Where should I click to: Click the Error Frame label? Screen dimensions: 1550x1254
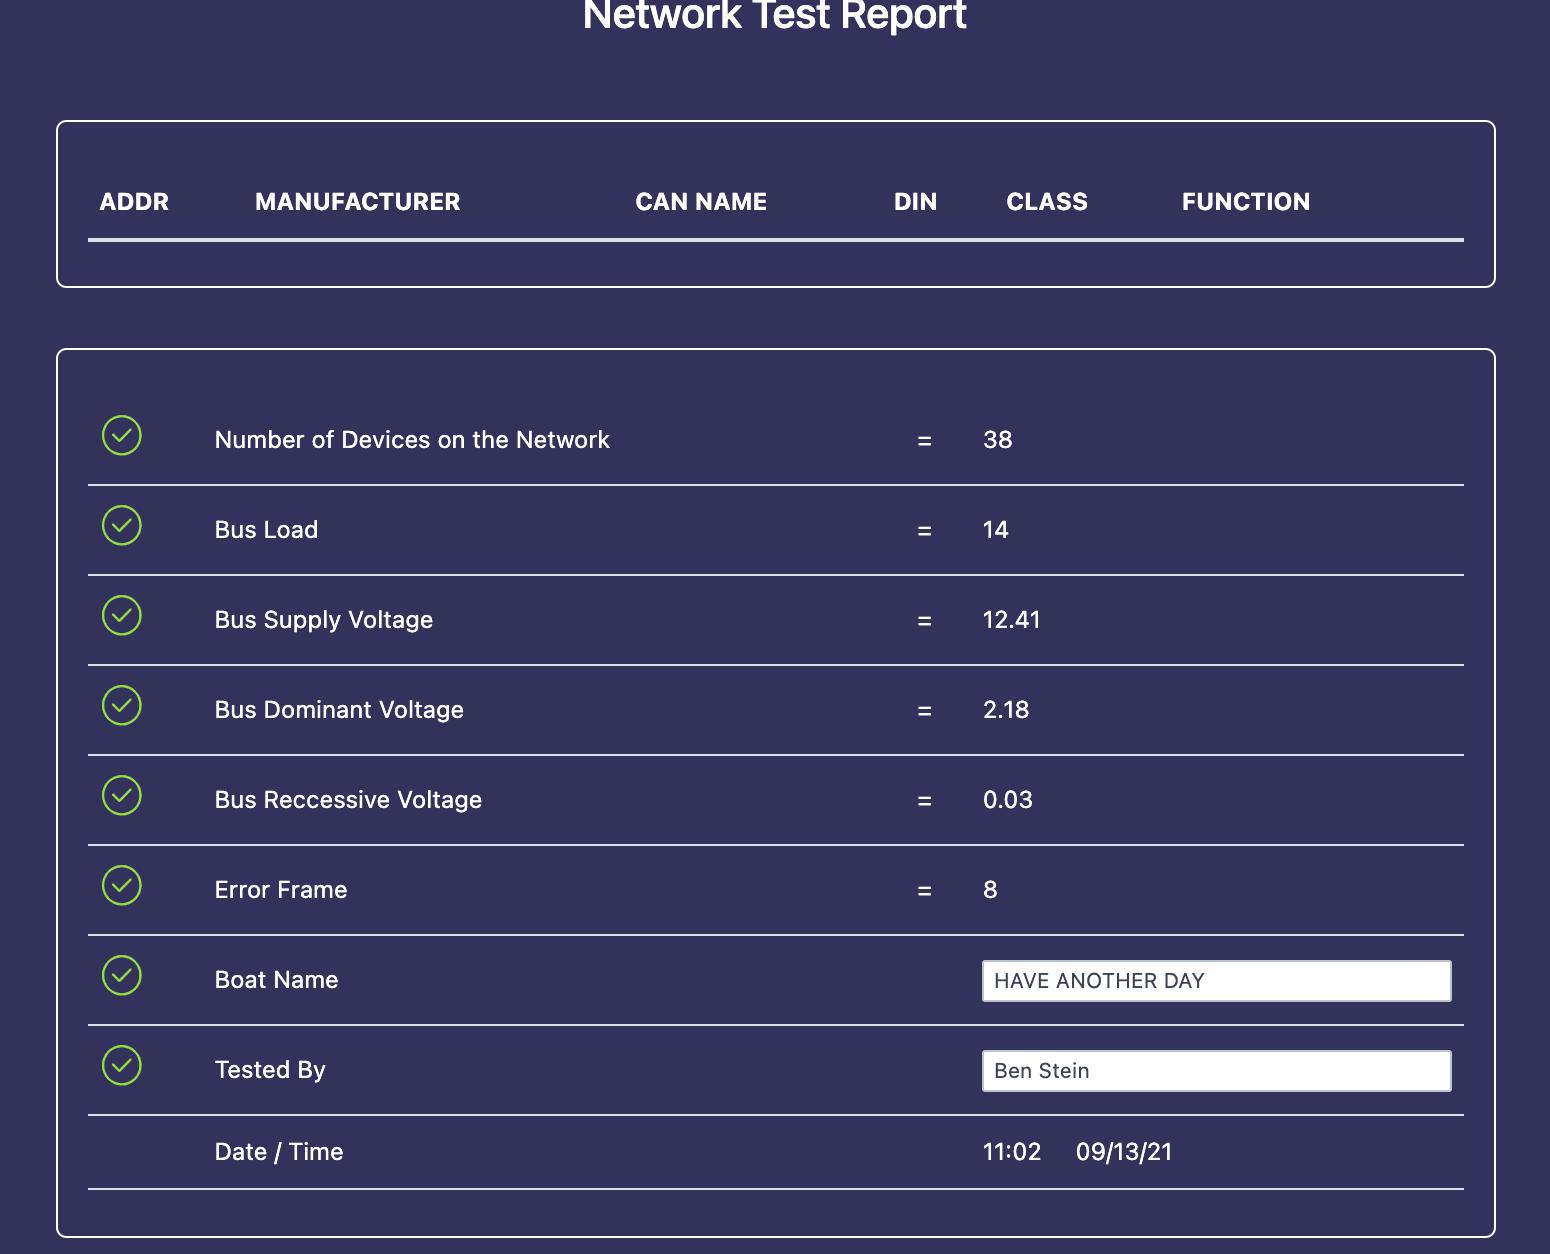pyautogui.click(x=281, y=890)
